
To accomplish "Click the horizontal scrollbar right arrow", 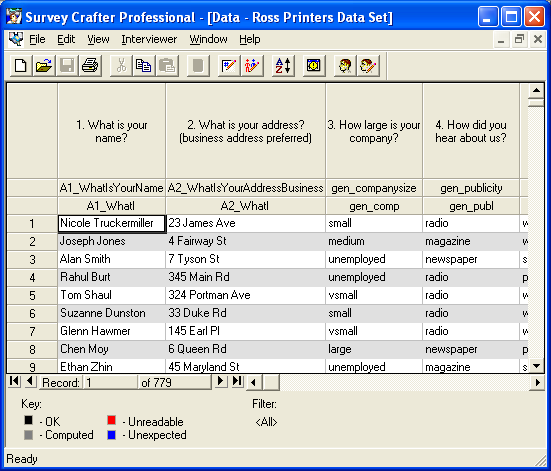I will (x=537, y=382).
